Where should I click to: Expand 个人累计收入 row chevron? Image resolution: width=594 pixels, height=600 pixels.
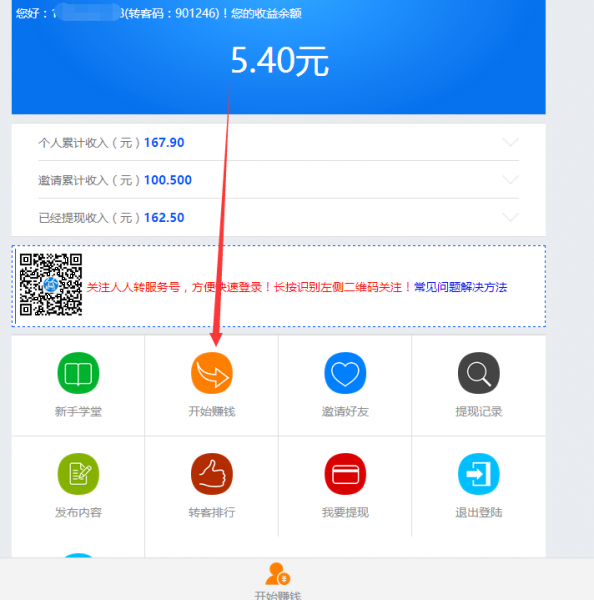click(x=510, y=142)
